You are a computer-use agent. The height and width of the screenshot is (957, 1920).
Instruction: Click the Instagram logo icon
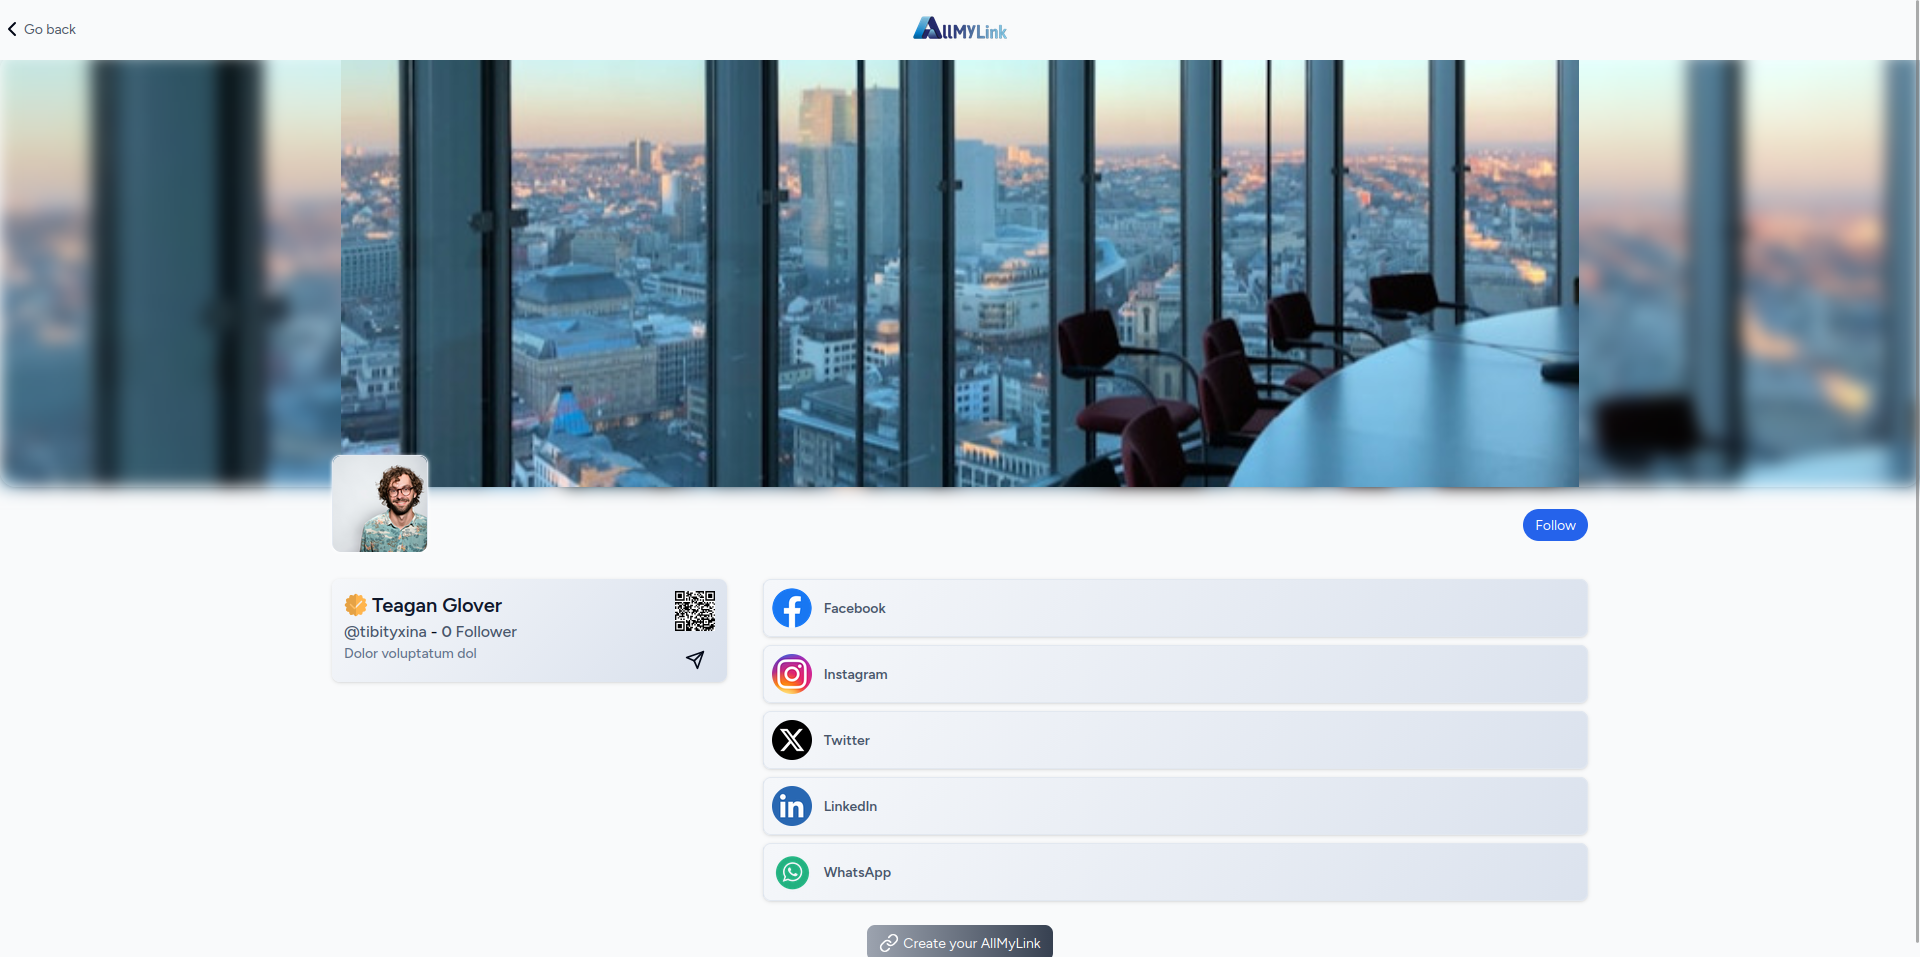791,674
